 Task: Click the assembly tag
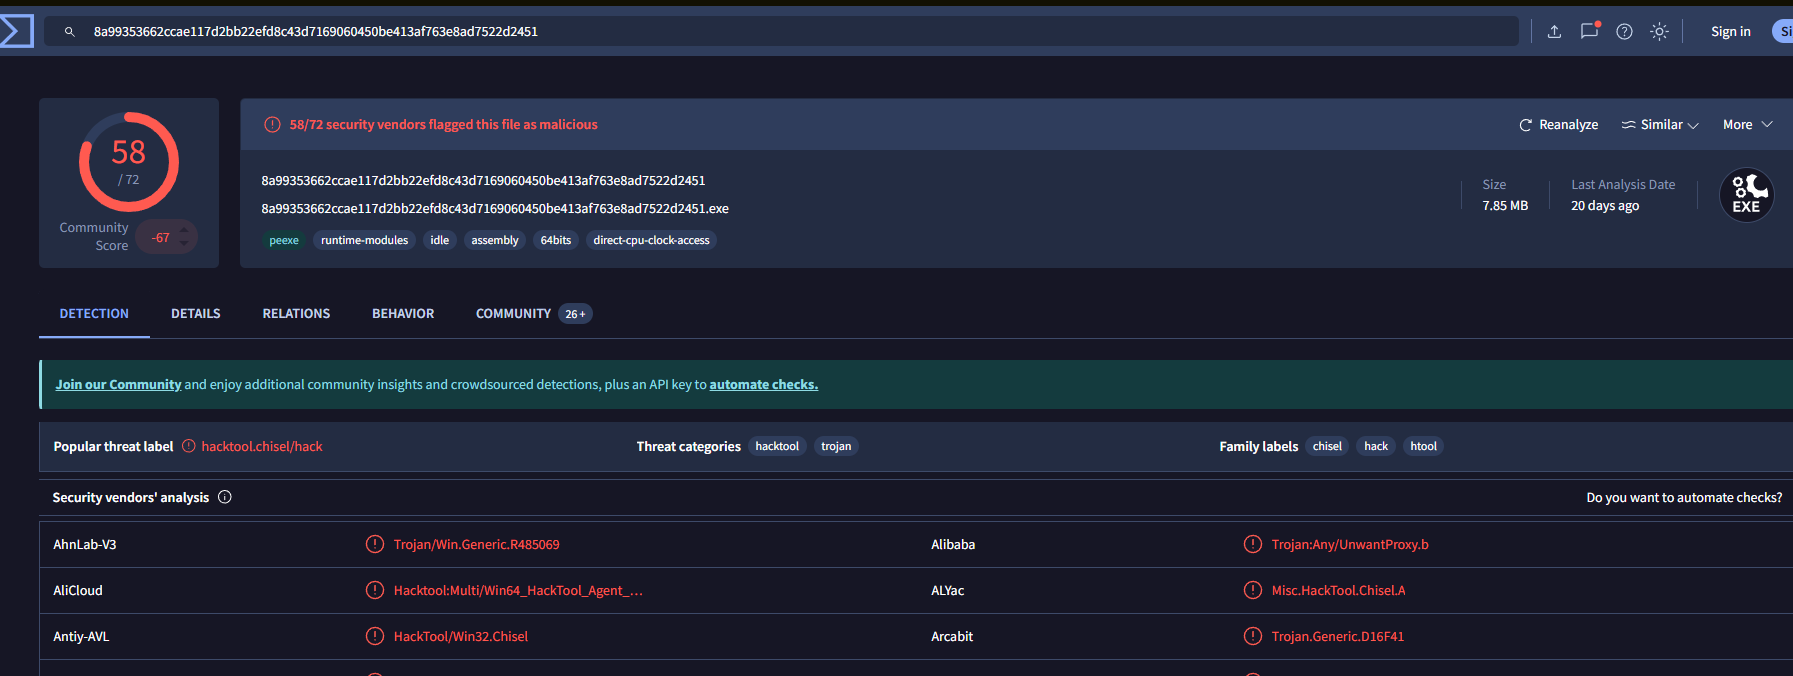click(495, 240)
